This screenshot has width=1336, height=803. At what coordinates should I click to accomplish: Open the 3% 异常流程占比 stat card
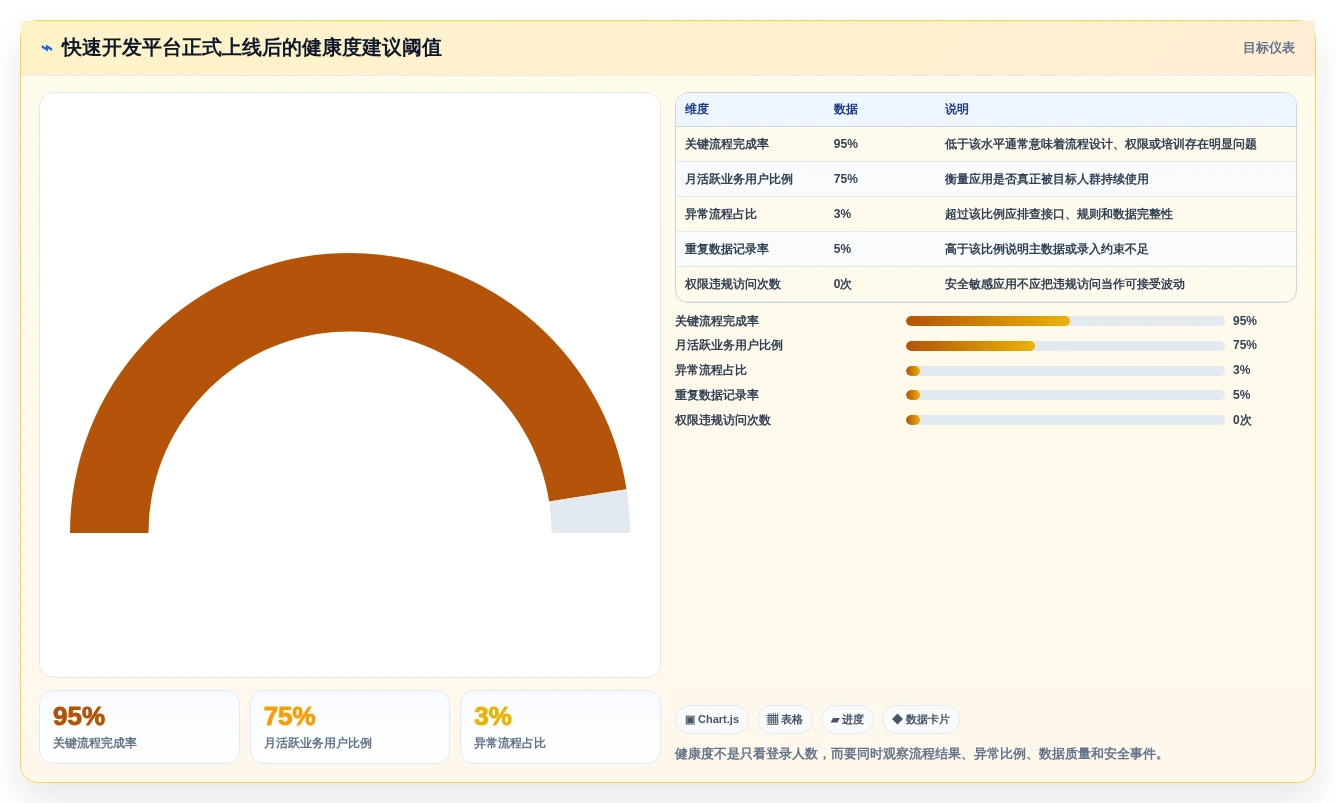click(x=560, y=727)
